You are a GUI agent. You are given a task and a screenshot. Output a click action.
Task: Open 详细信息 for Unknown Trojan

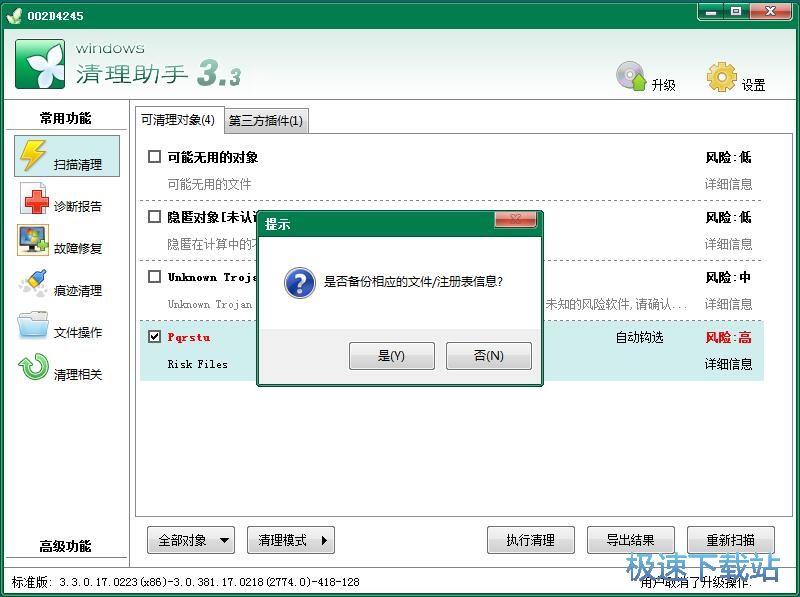coord(728,304)
